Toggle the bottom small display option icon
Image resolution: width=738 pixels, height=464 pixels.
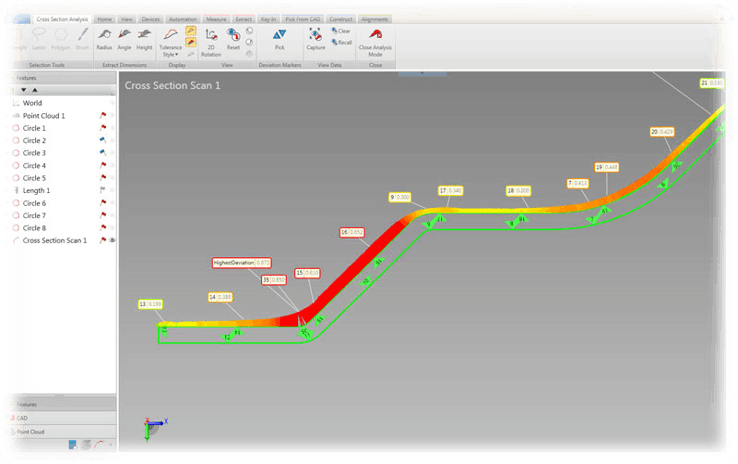(x=191, y=55)
